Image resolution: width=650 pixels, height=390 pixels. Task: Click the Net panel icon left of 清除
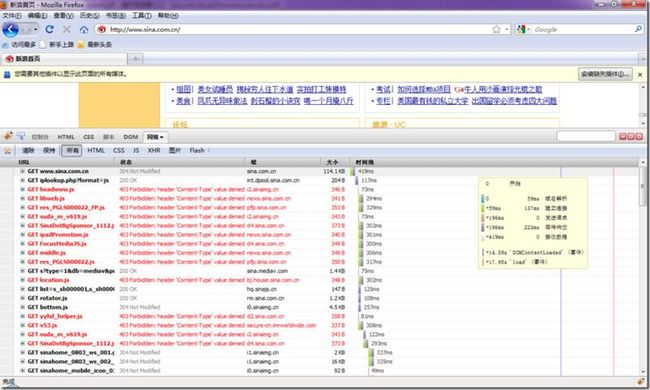tap(7, 150)
